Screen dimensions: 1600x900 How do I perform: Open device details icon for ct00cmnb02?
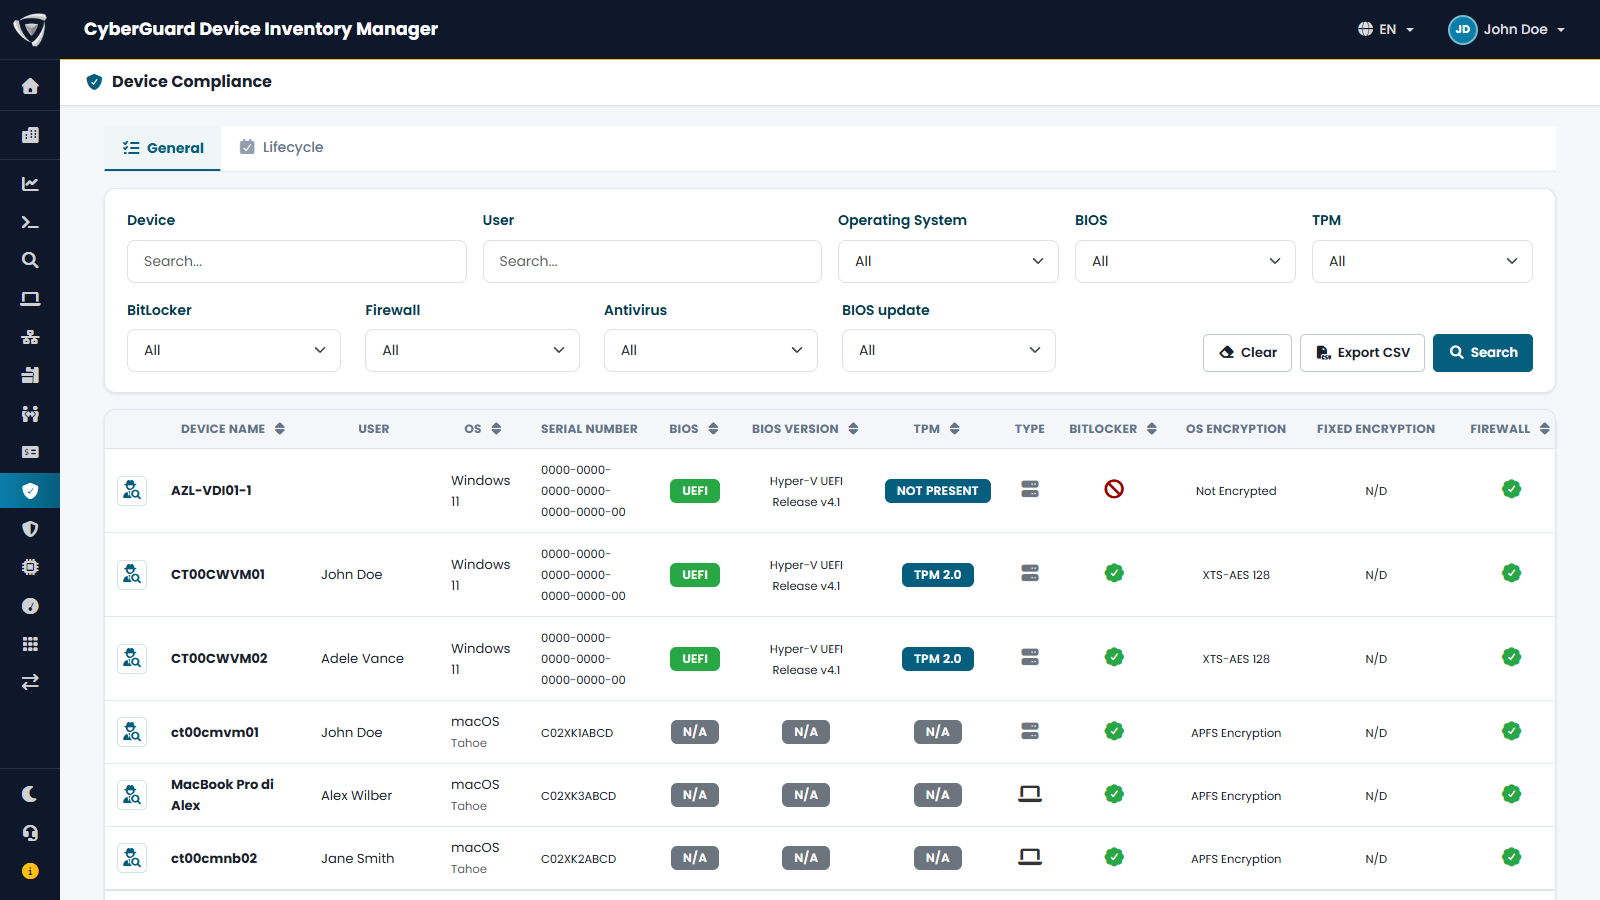132,858
